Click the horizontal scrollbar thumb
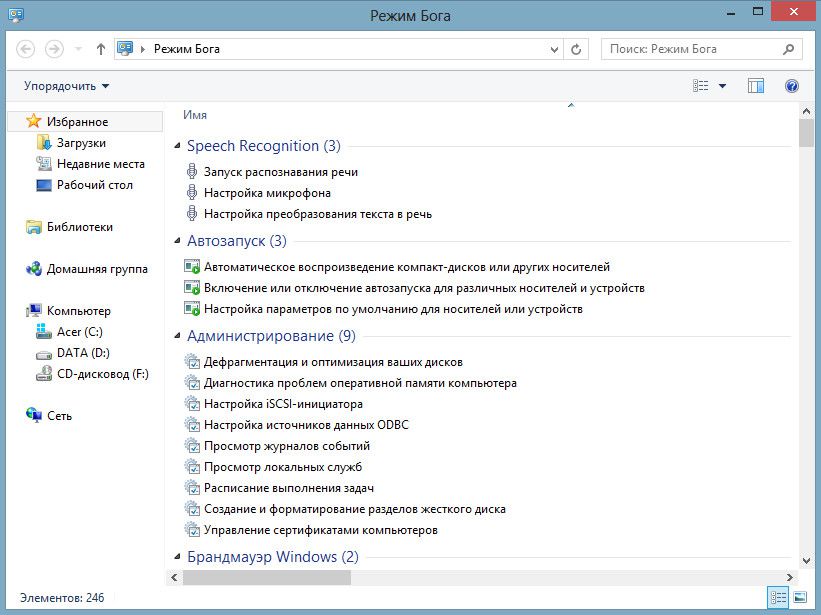The height and width of the screenshot is (615, 821). pyautogui.click(x=266, y=577)
